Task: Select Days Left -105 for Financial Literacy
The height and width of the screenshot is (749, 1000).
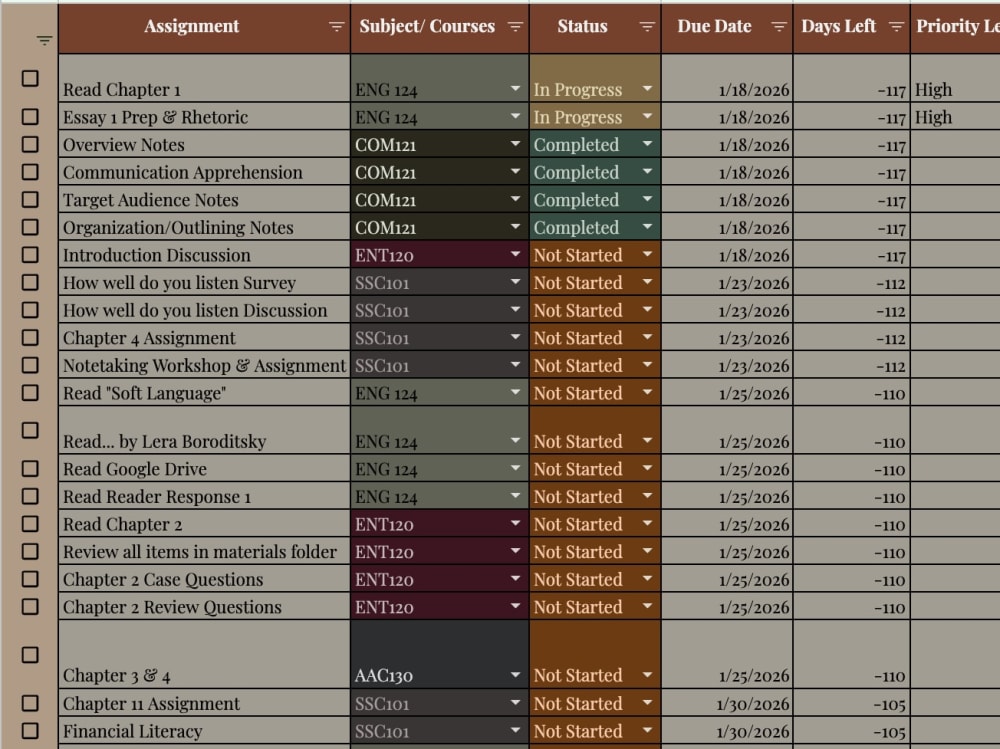Action: (x=851, y=730)
